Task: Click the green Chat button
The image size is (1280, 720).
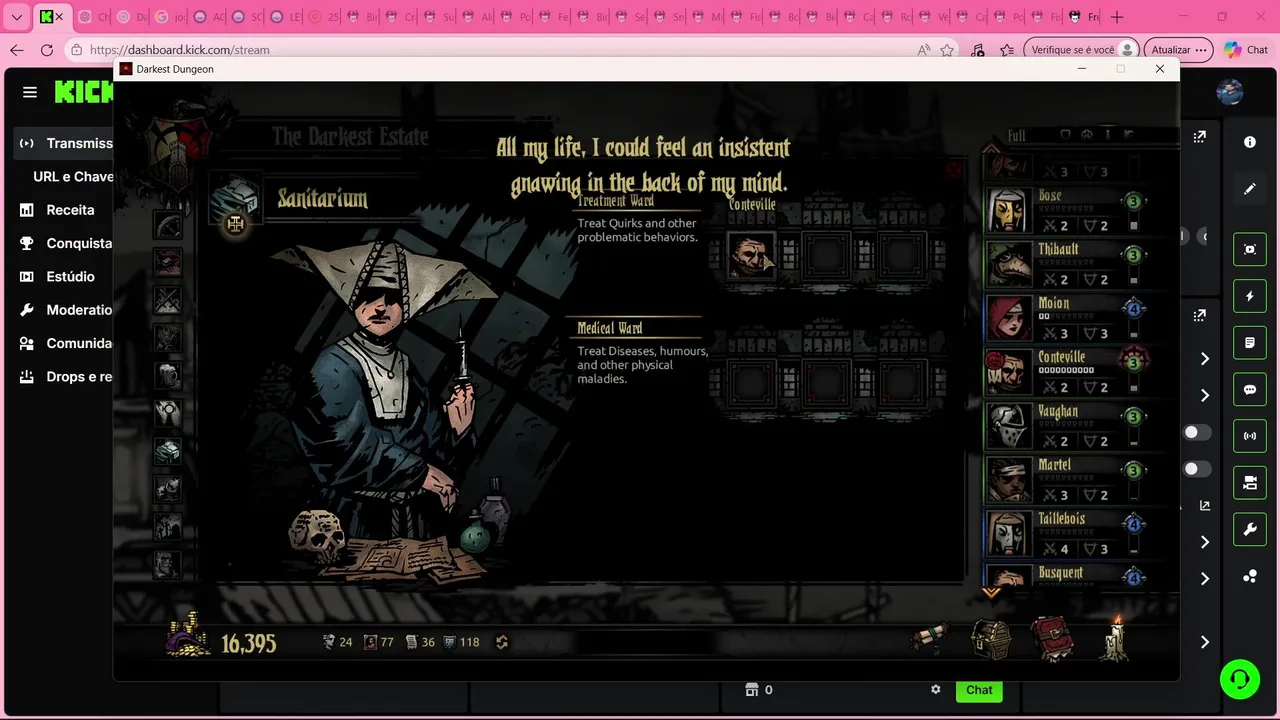Action: [979, 690]
